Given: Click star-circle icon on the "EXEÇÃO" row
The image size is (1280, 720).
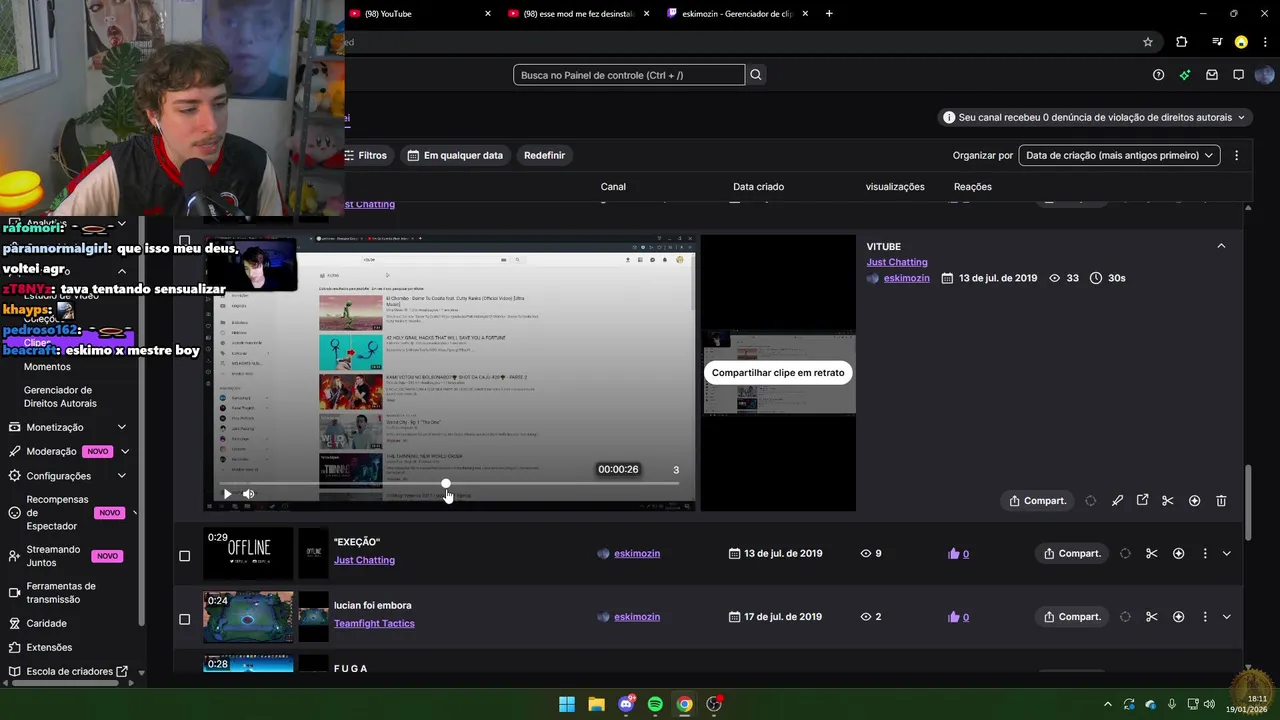Looking at the screenshot, I should tap(1178, 554).
